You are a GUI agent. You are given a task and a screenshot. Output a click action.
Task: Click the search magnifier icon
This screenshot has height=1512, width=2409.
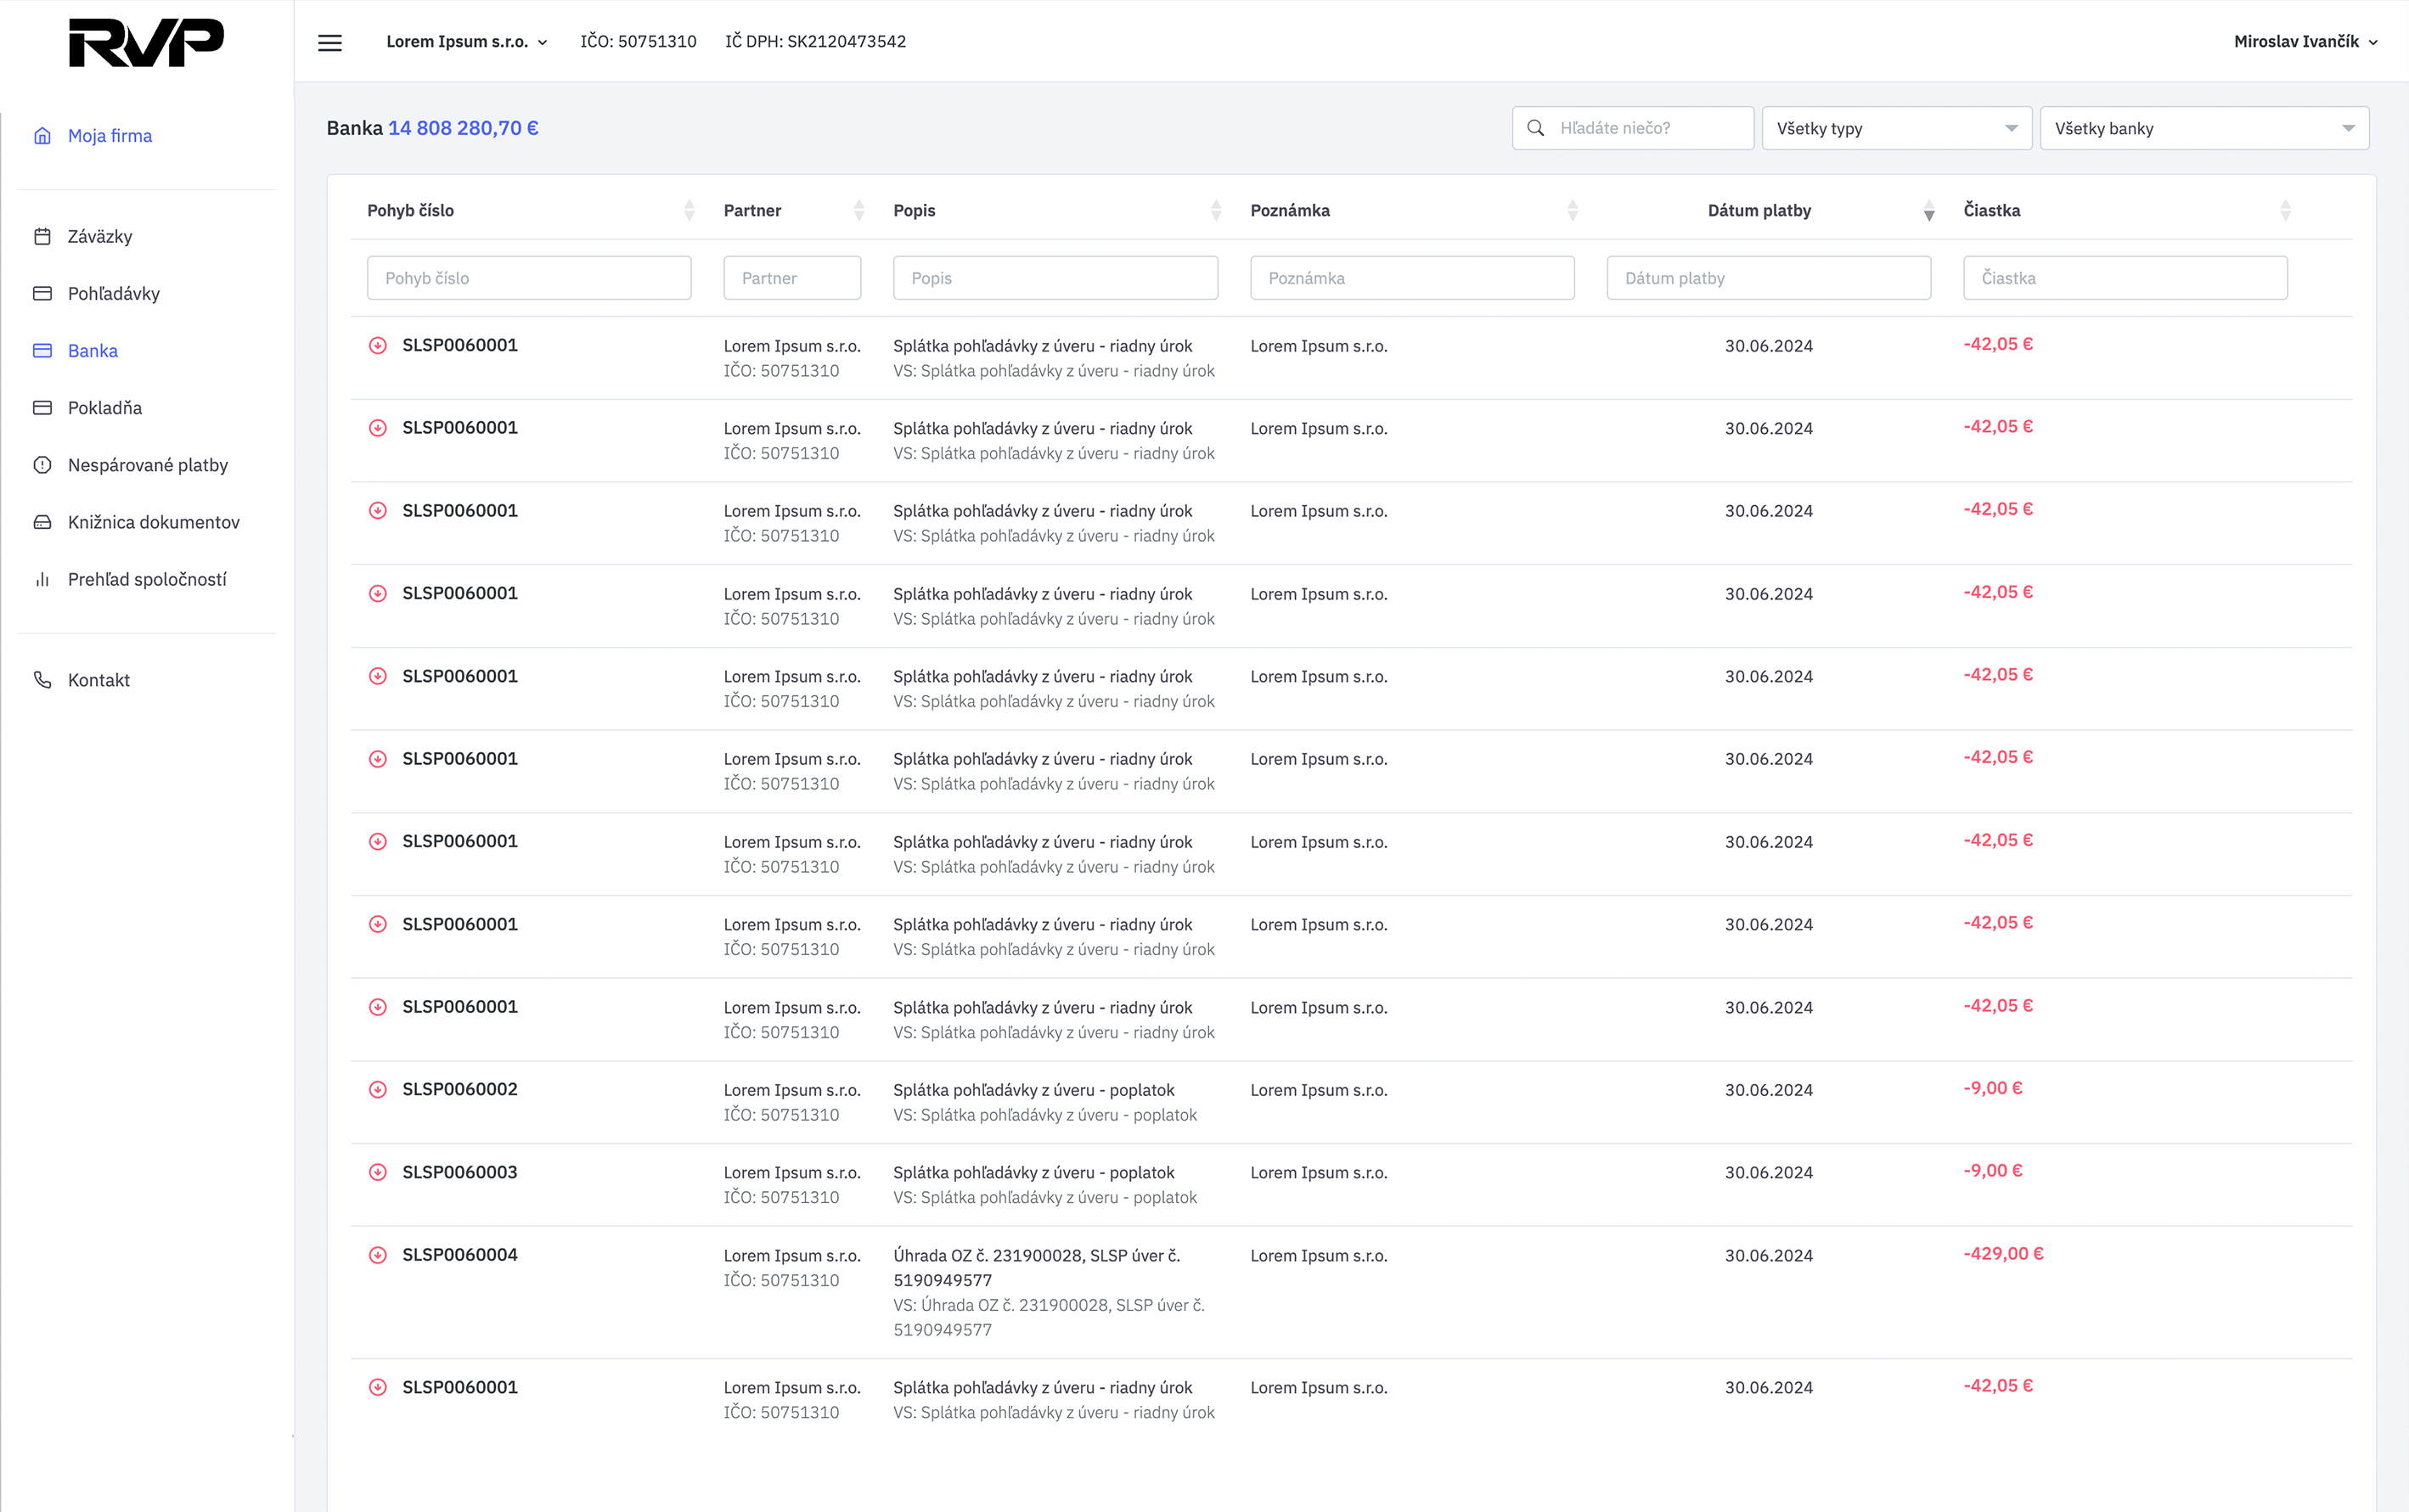(x=1536, y=128)
